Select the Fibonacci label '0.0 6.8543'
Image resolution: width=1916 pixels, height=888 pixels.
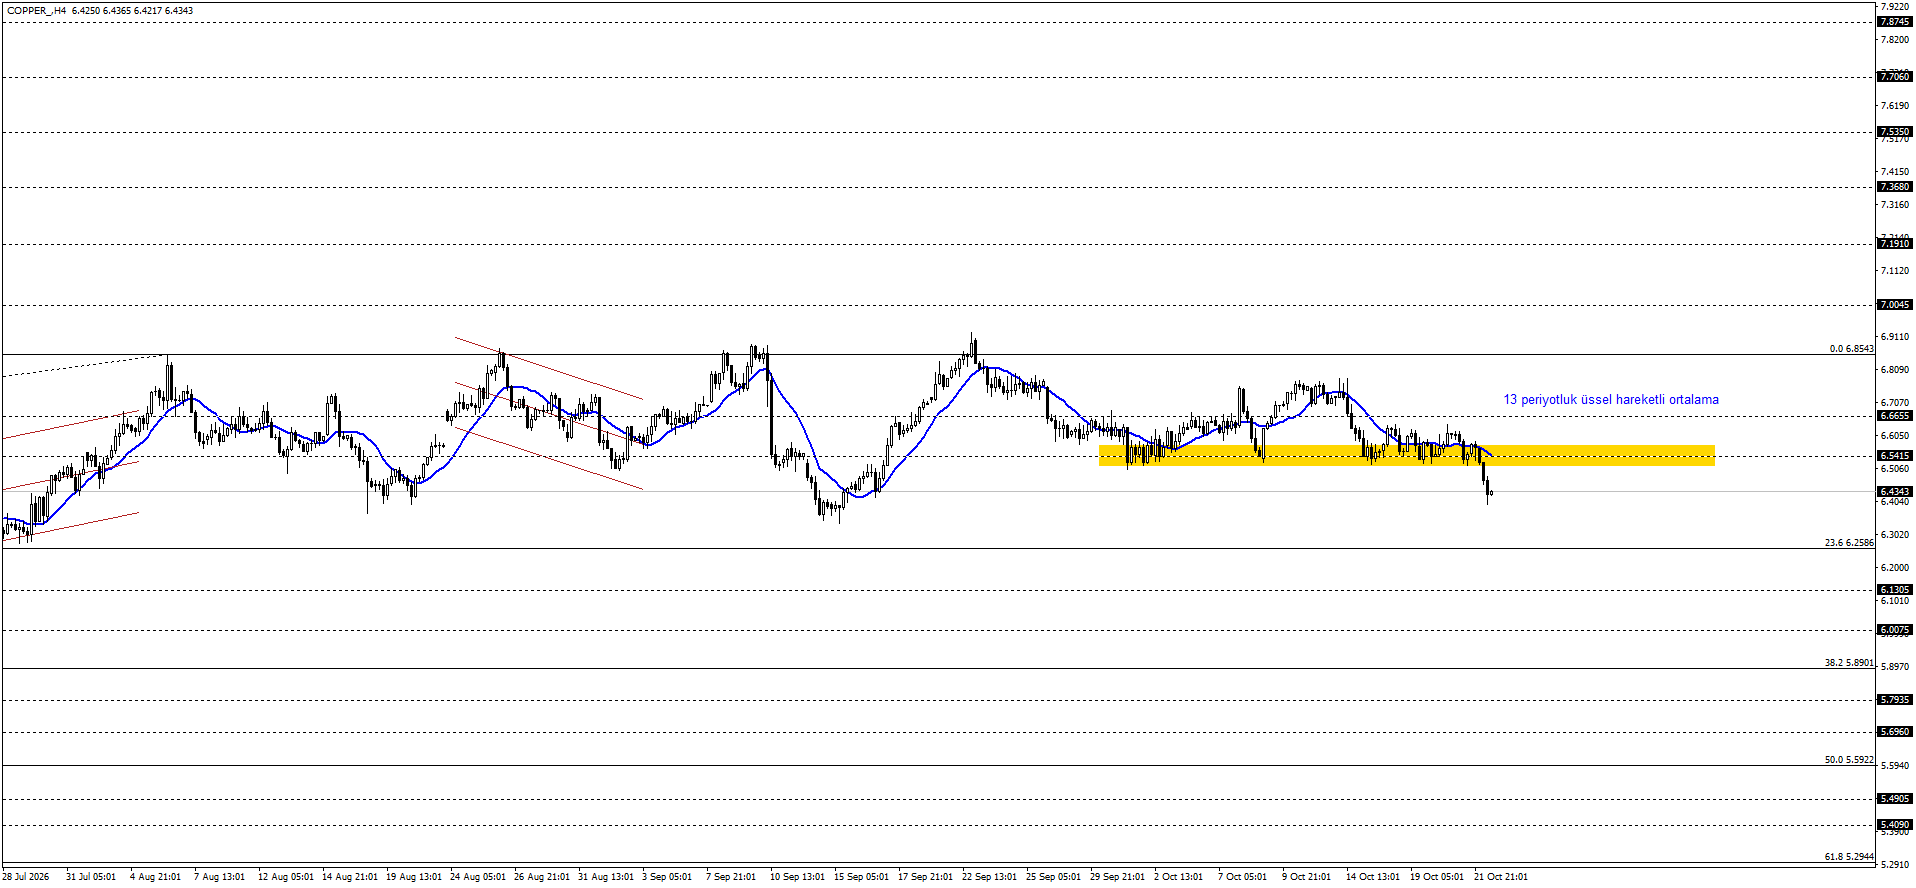tap(1851, 349)
